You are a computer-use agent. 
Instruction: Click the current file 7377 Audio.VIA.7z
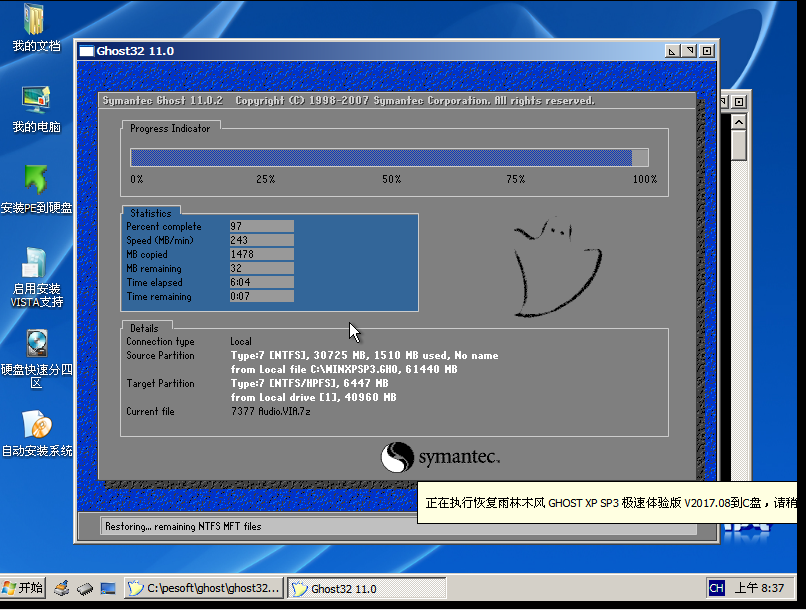pos(270,412)
